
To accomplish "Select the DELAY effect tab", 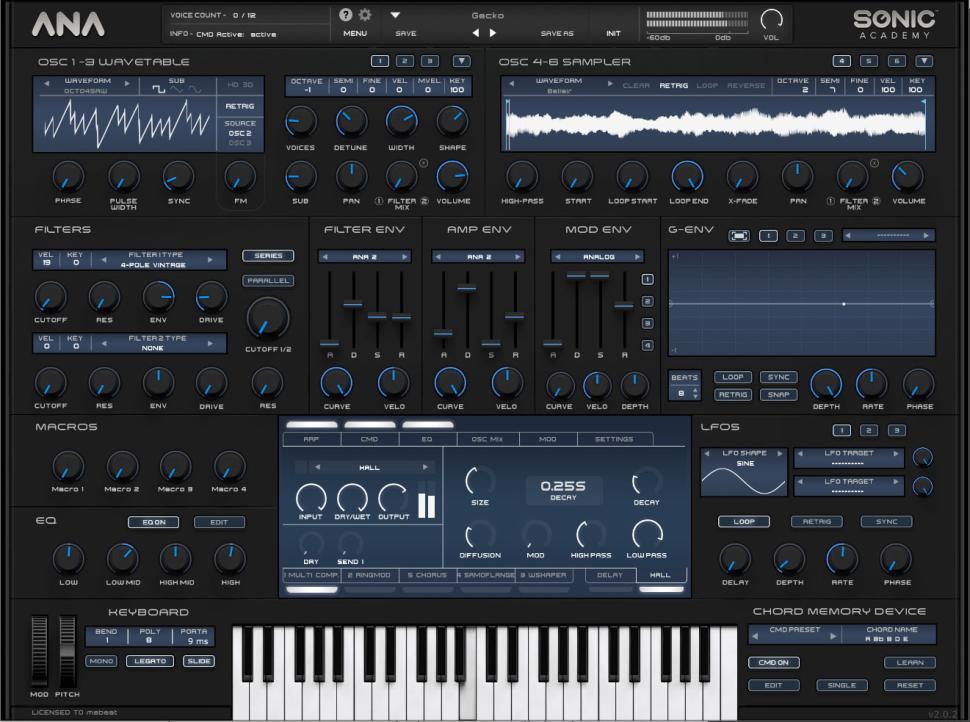I will [x=609, y=575].
